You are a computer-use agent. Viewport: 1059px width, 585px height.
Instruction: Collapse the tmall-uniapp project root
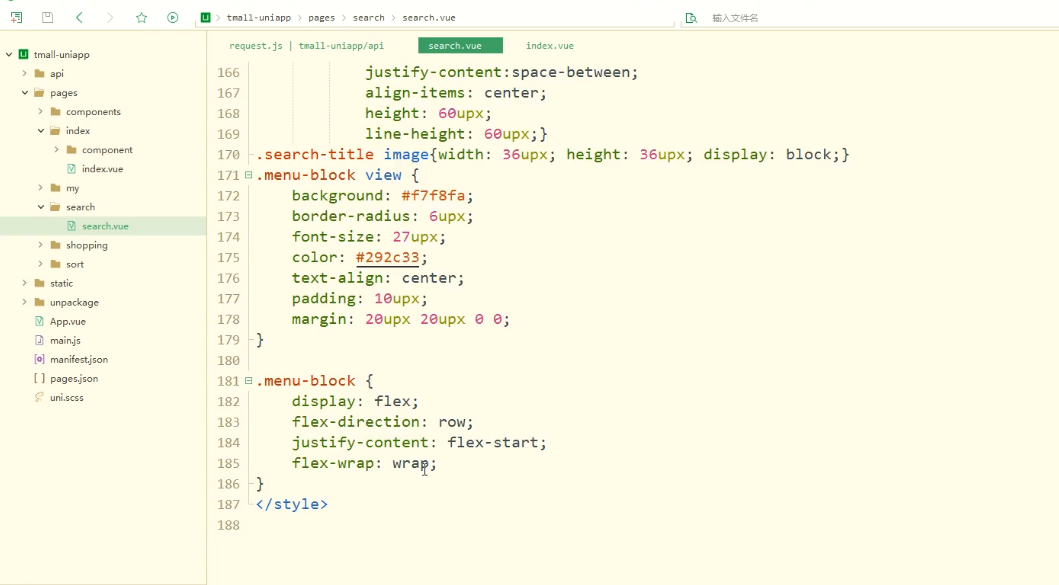[9, 54]
